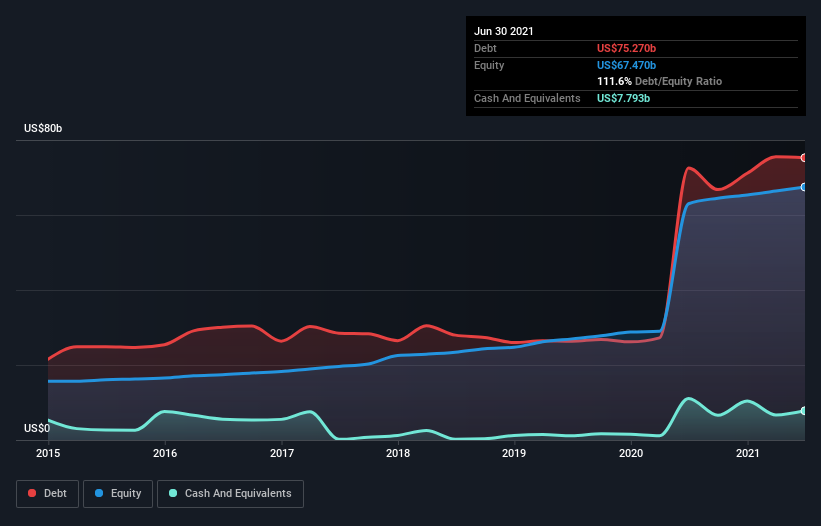
Task: Click the US$75.270b debt value
Action: pyautogui.click(x=626, y=48)
